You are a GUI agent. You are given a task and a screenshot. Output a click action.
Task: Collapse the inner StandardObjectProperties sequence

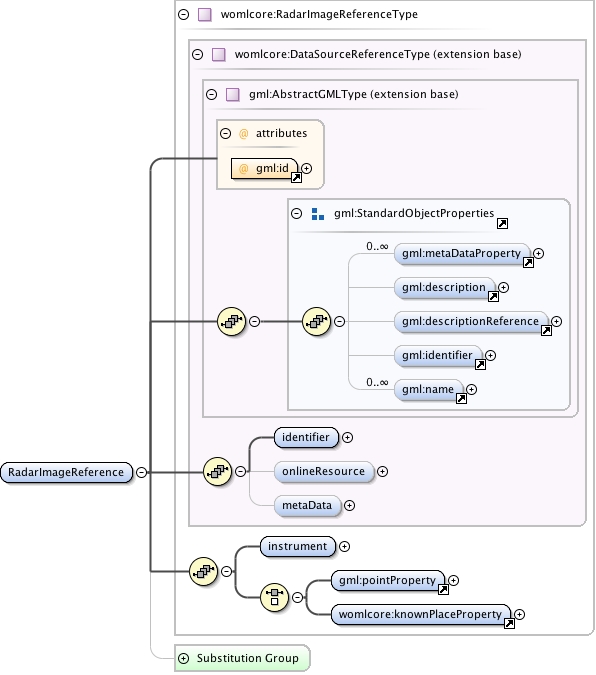[339, 322]
